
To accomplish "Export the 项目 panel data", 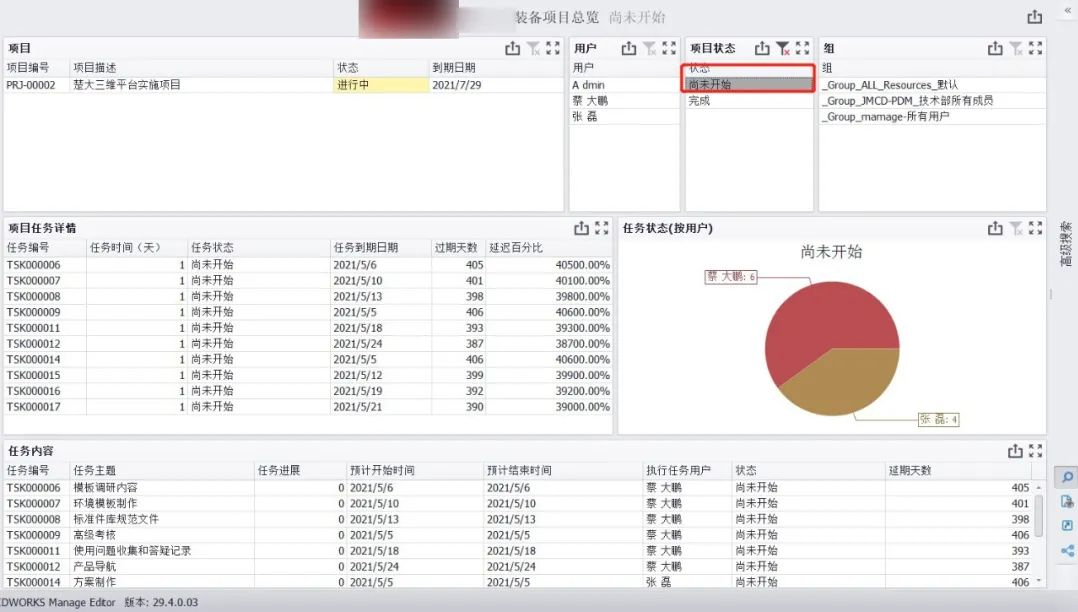I will click(513, 48).
